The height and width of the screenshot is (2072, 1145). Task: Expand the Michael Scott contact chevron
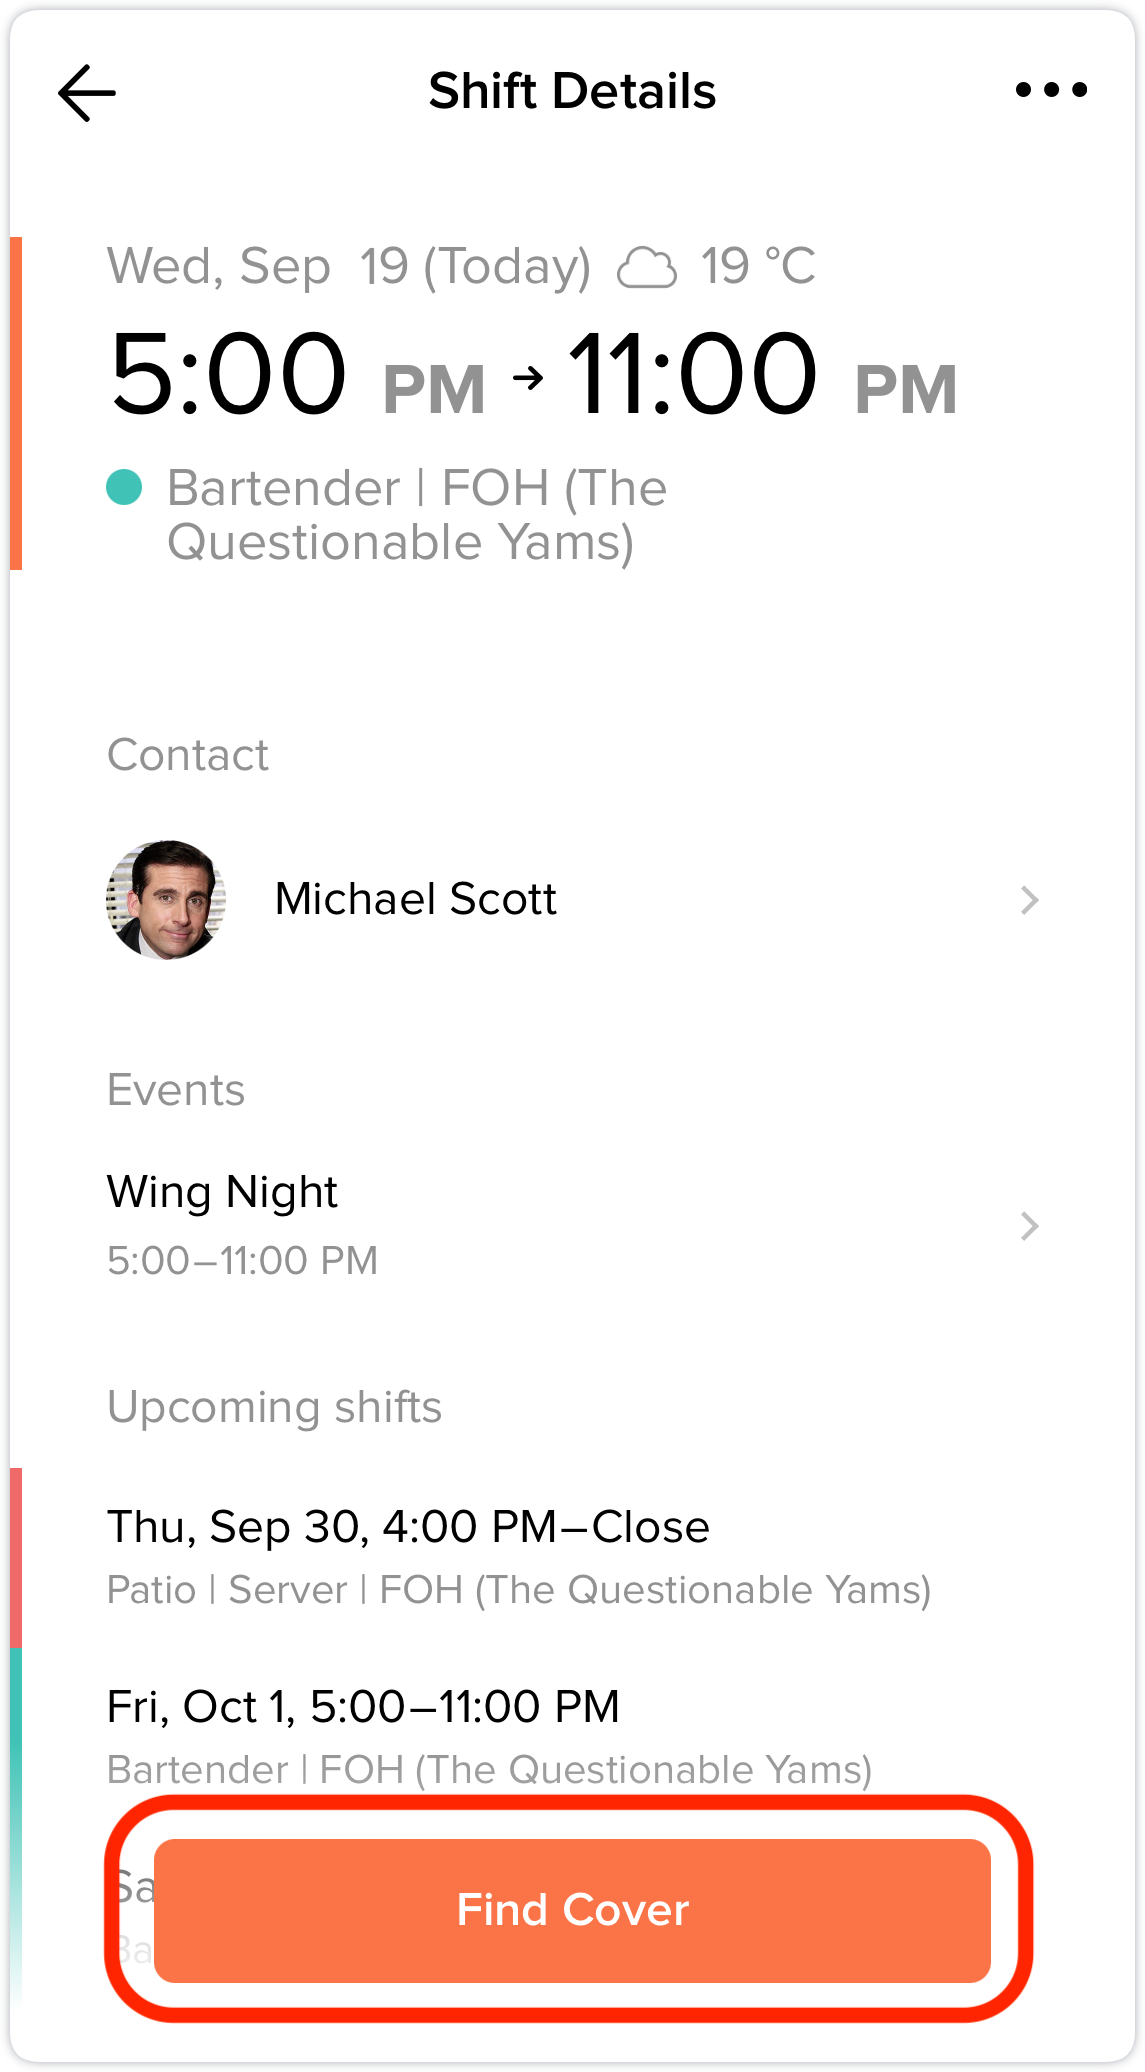pyautogui.click(x=1030, y=900)
